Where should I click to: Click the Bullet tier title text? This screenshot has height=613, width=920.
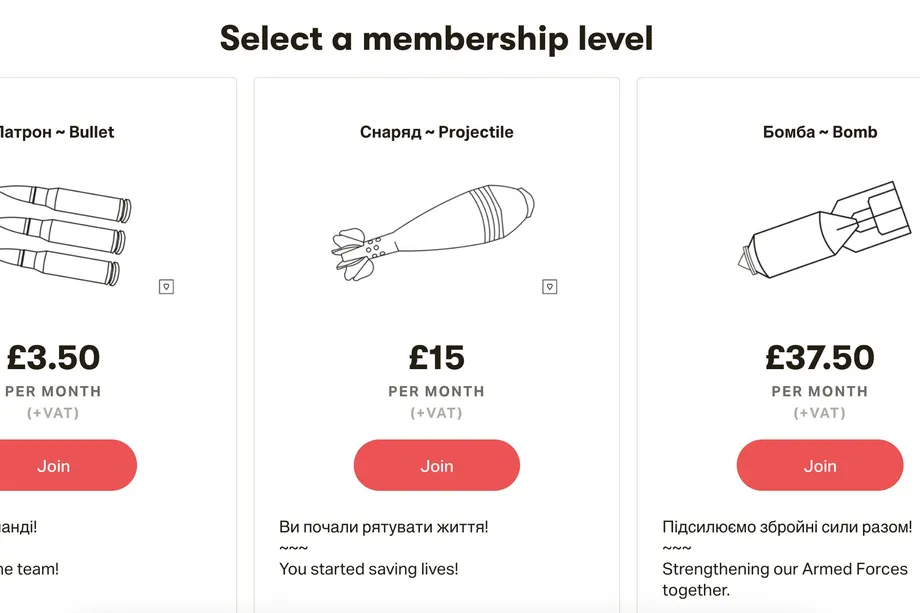coord(57,132)
